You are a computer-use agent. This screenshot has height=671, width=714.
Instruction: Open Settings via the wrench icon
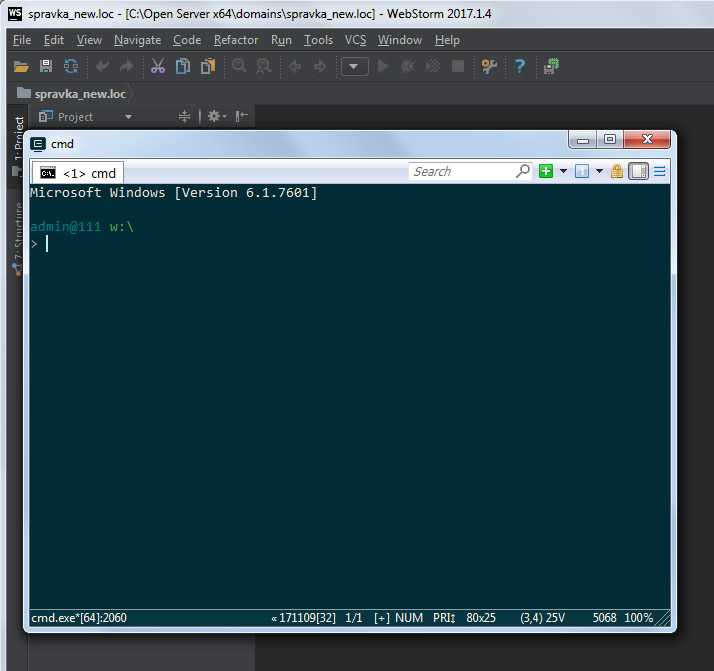tap(489, 66)
